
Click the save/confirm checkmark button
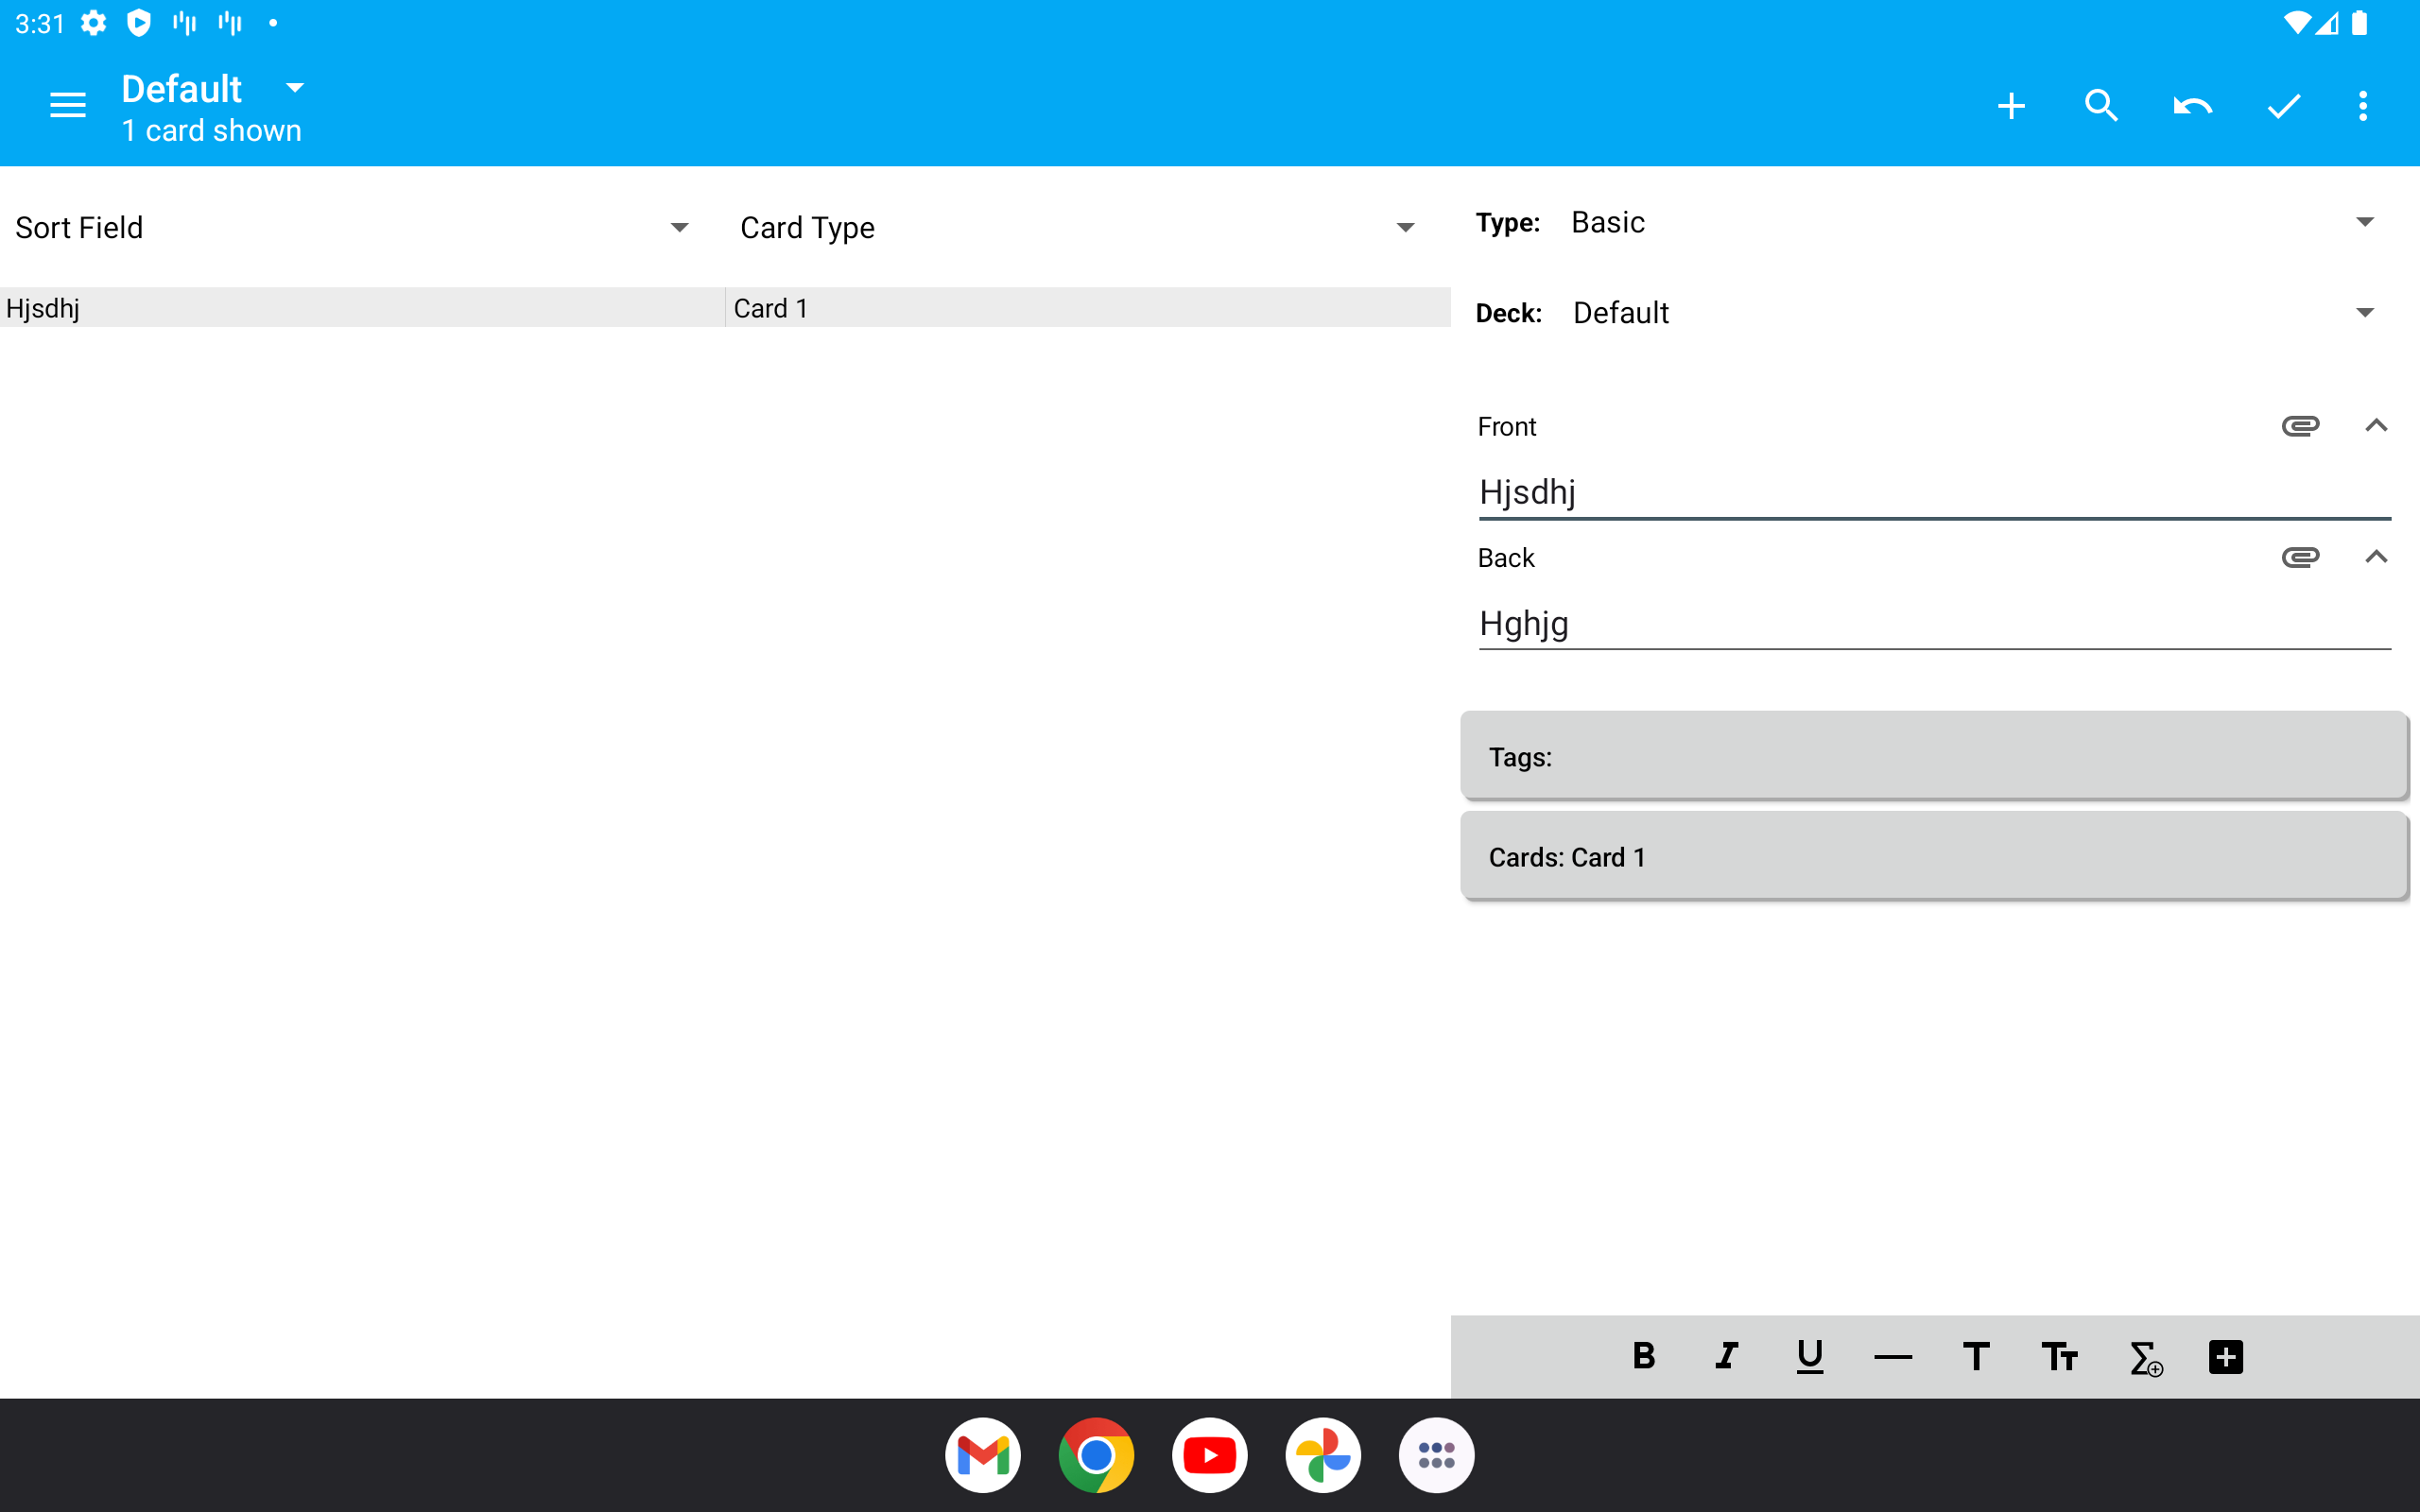click(x=2282, y=106)
